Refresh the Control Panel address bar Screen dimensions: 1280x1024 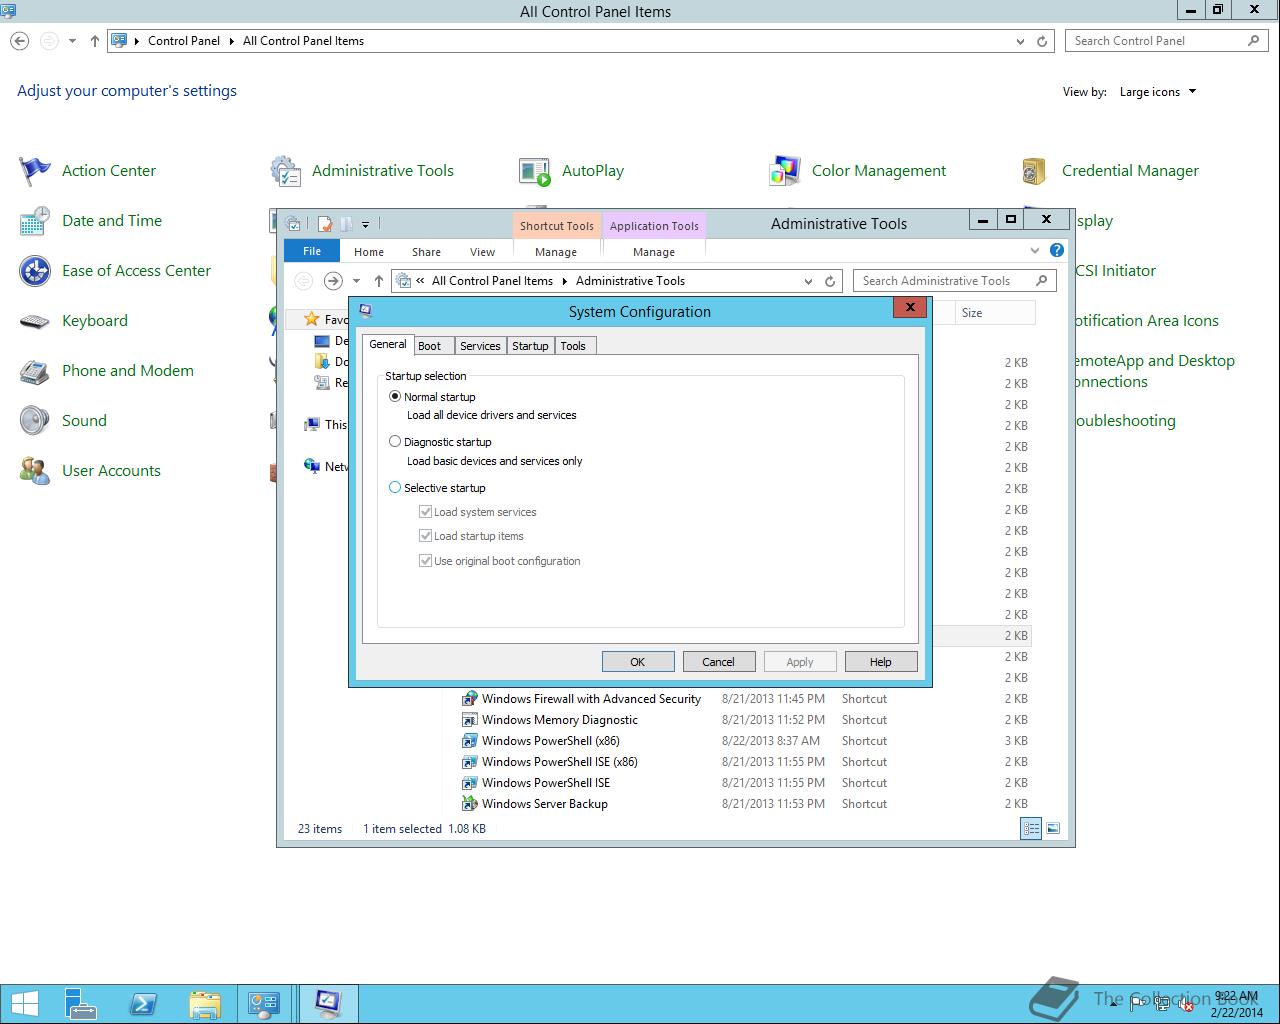coord(1042,41)
